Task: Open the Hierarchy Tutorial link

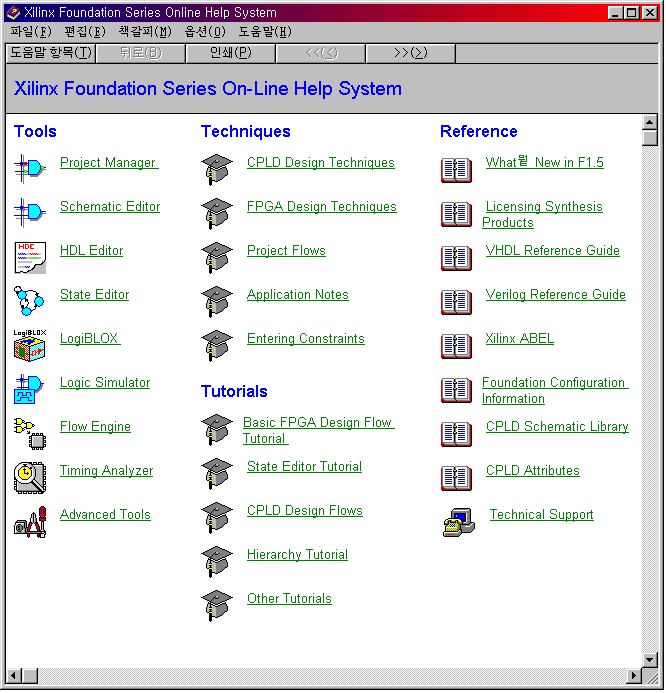Action: tap(297, 554)
